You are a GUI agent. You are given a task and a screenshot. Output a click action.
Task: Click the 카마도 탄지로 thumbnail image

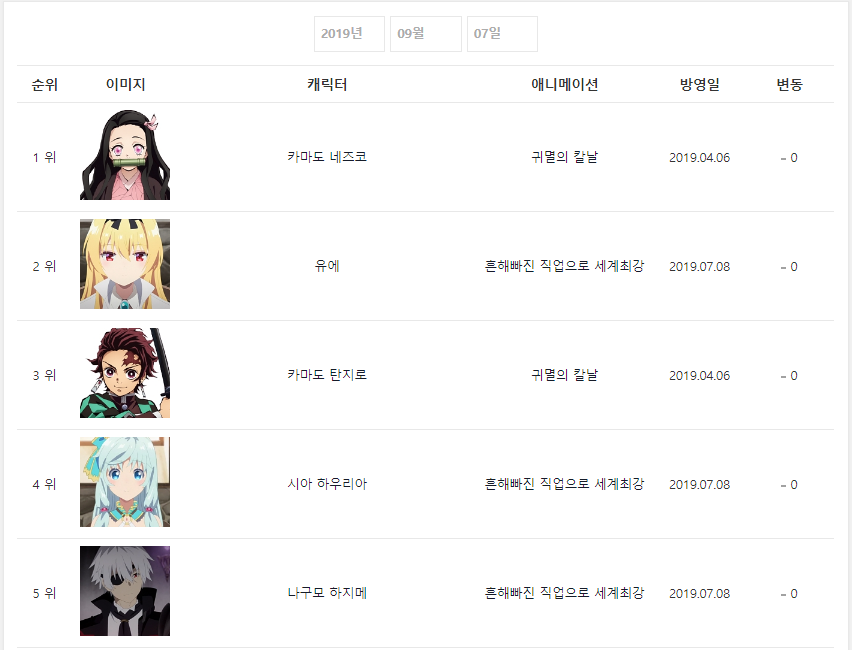click(x=125, y=373)
